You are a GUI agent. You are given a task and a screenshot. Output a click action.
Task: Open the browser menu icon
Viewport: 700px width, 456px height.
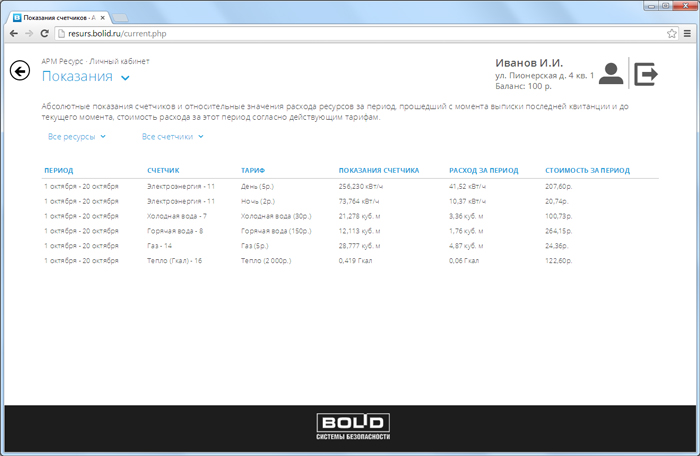click(x=686, y=33)
